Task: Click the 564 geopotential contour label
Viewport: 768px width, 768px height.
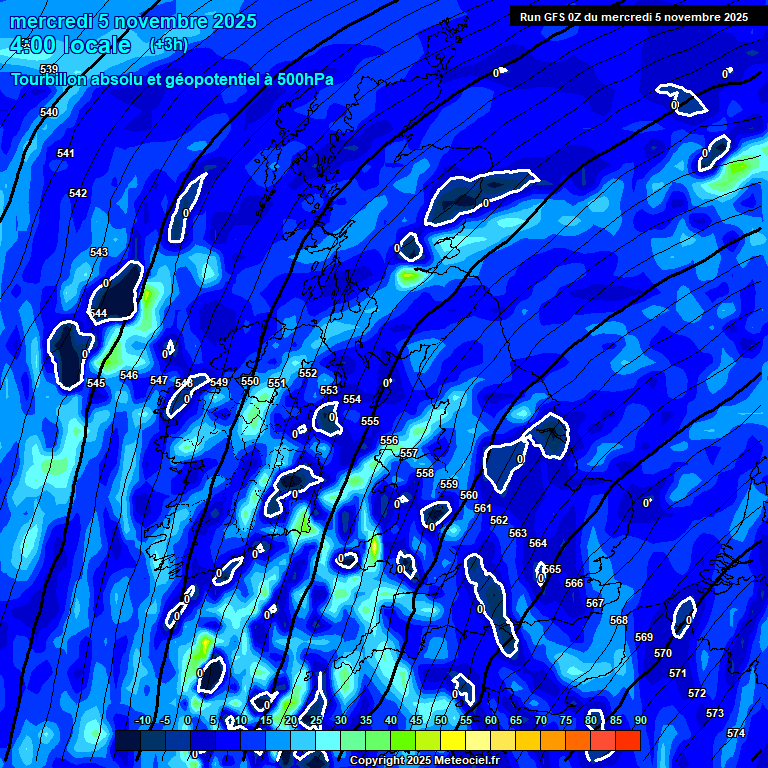Action: coord(538,544)
